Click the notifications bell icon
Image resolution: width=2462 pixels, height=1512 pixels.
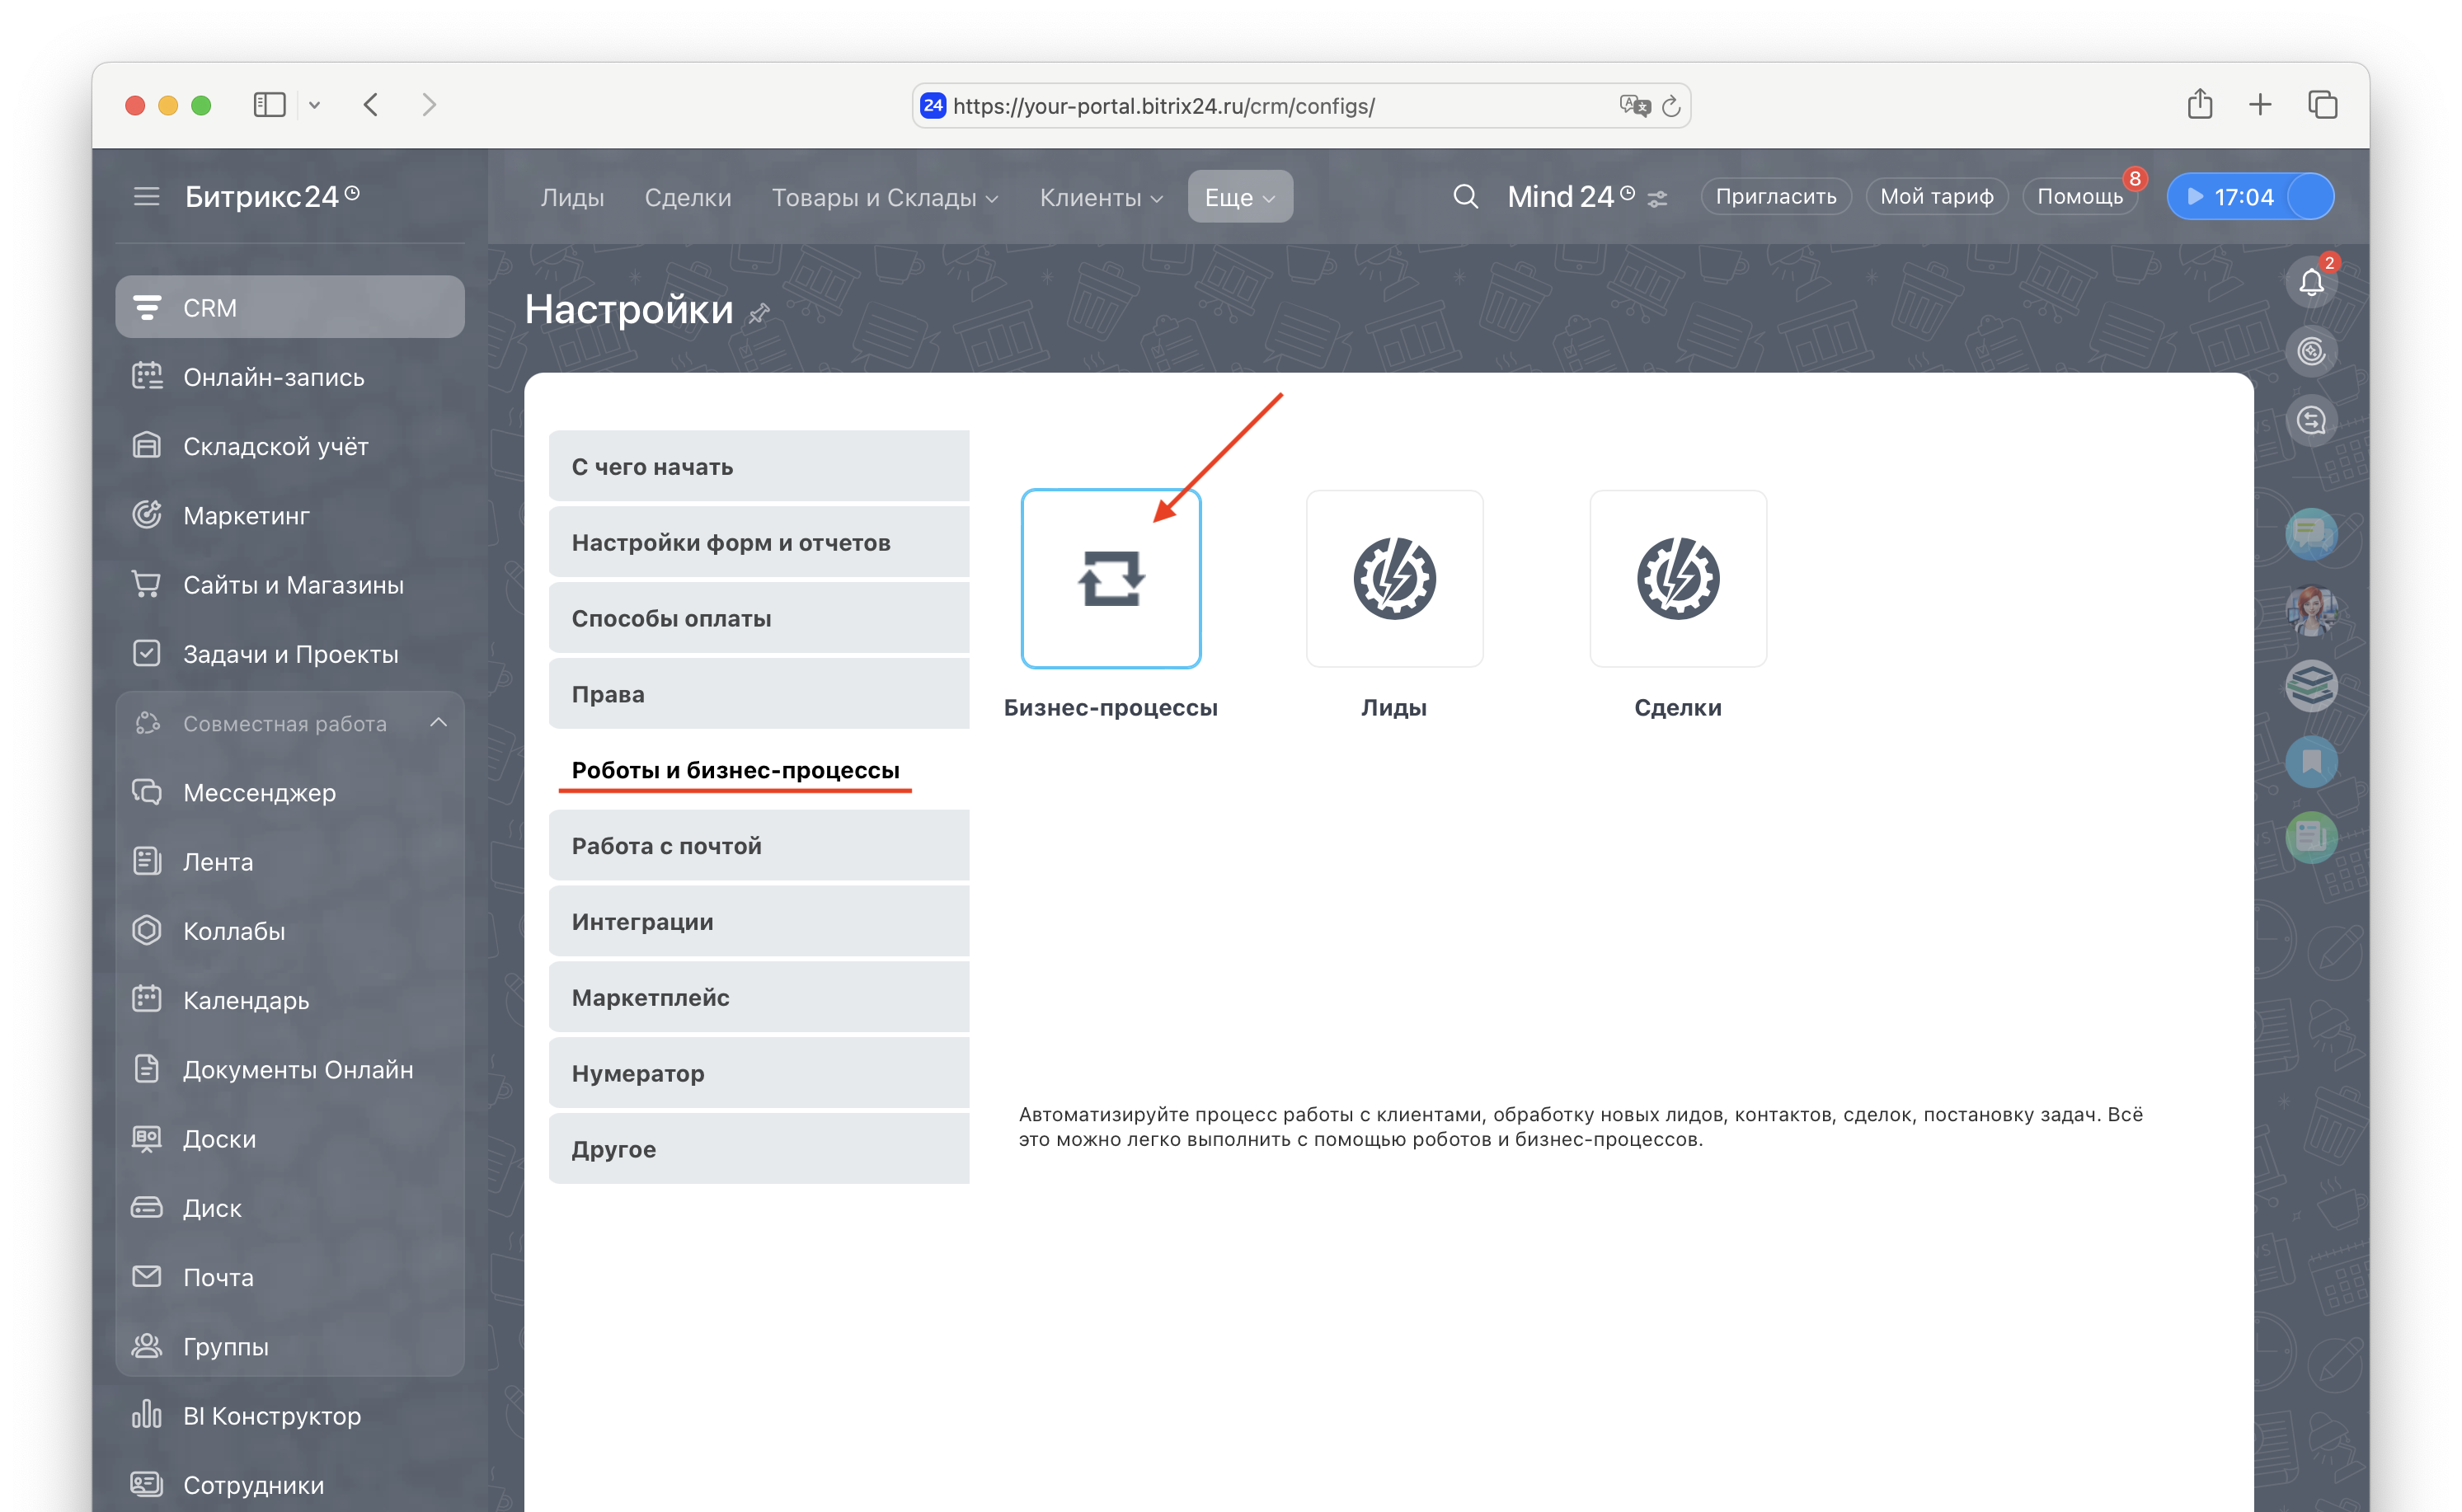2310,282
